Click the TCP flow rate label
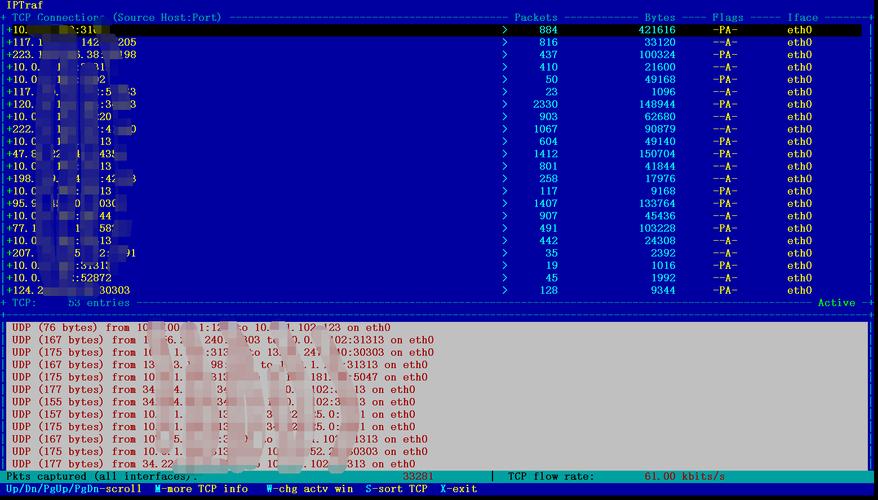The image size is (878, 500). [x=551, y=476]
